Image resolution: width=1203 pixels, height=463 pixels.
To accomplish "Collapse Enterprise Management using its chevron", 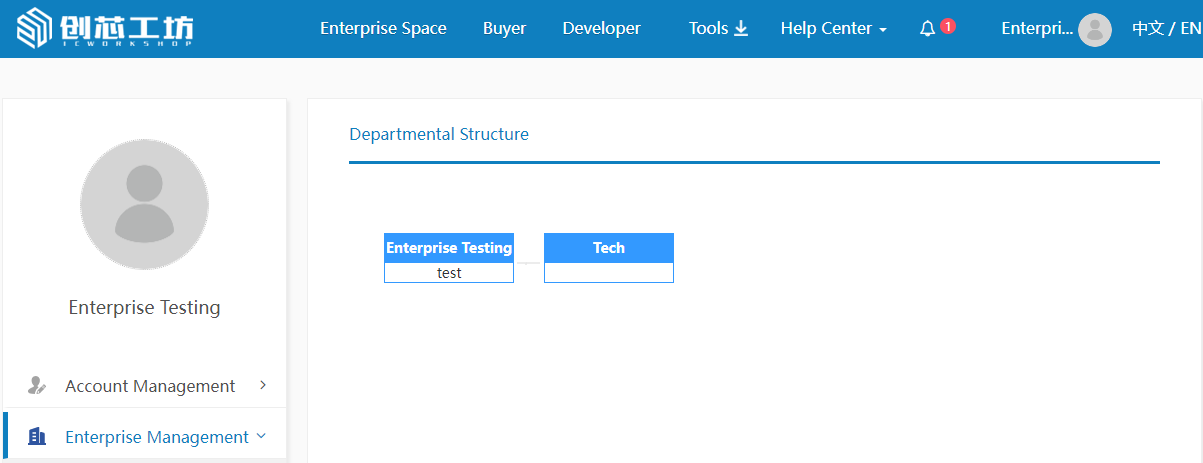I will click(262, 436).
